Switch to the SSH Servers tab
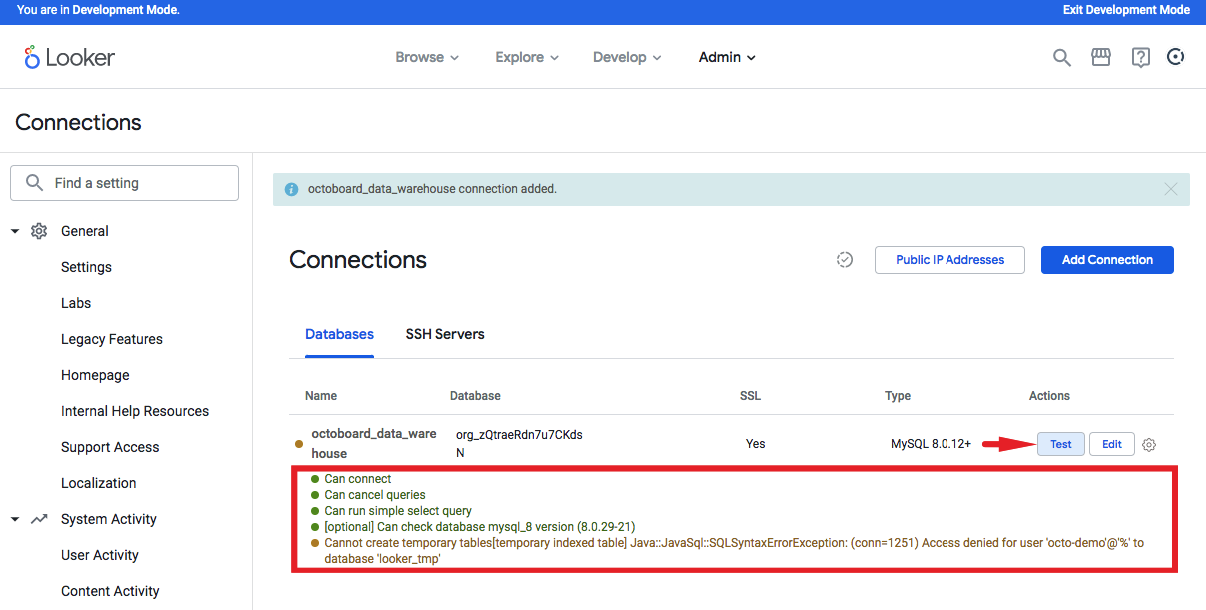The height and width of the screenshot is (610, 1206). coord(445,334)
